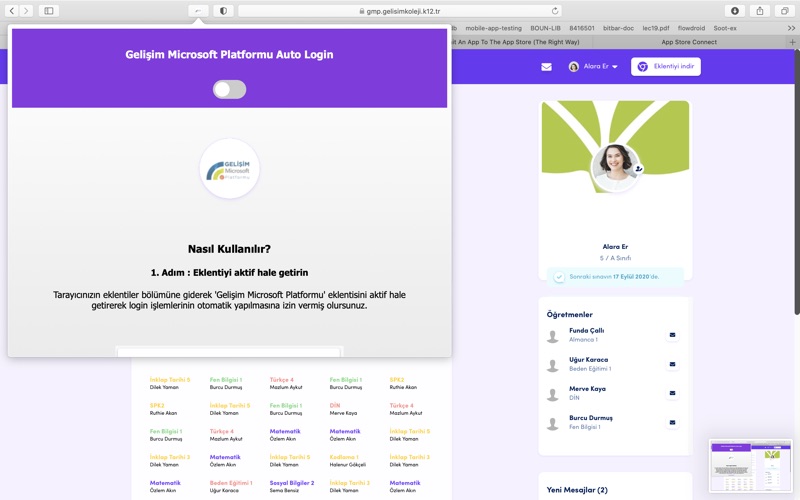
Task: Go forward with Safari's forward arrow
Action: click(x=26, y=10)
